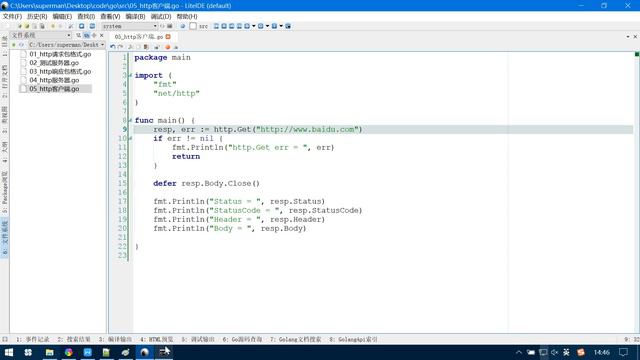Open the 7: Golang文档搜索 output tab
Viewport: 640px width, 360px height.
296,339
